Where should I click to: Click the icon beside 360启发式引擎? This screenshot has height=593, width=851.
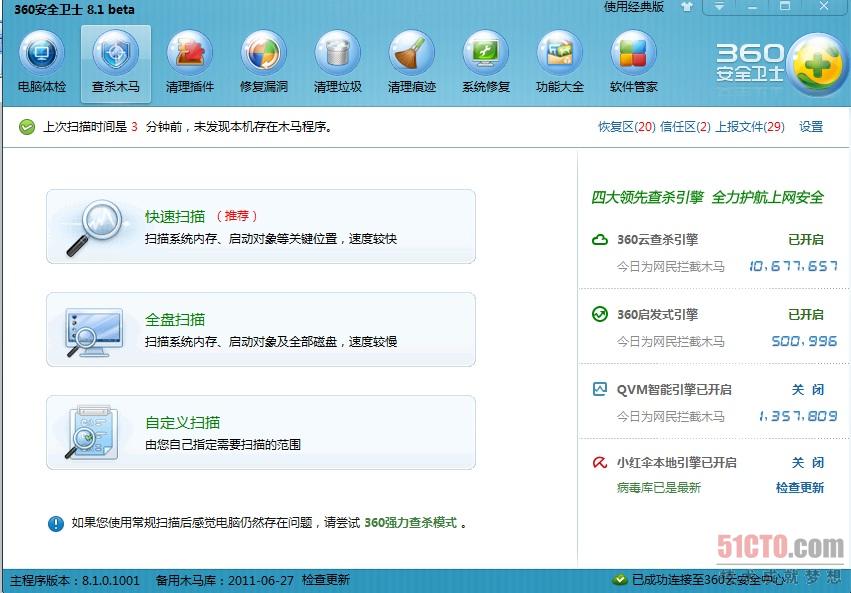[x=600, y=314]
